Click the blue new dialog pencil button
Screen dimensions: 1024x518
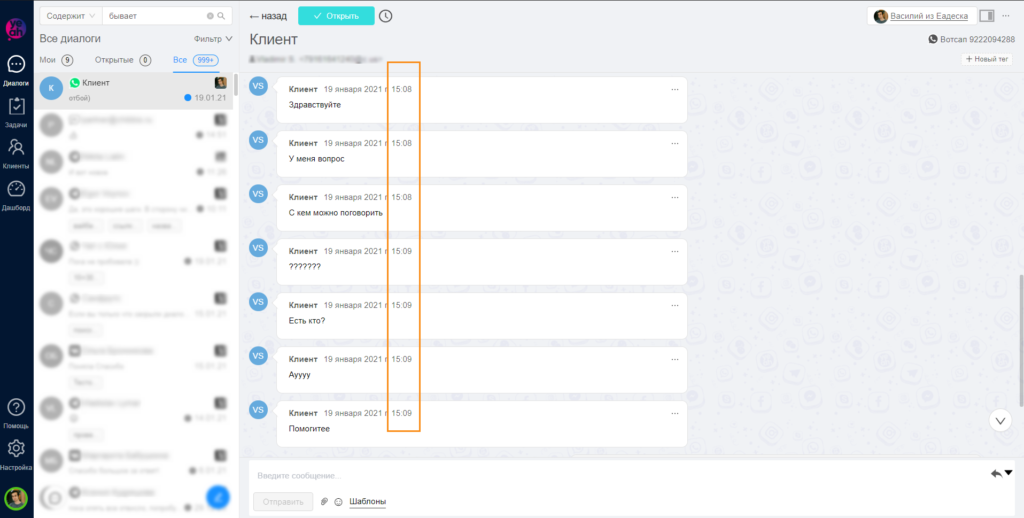tap(218, 496)
